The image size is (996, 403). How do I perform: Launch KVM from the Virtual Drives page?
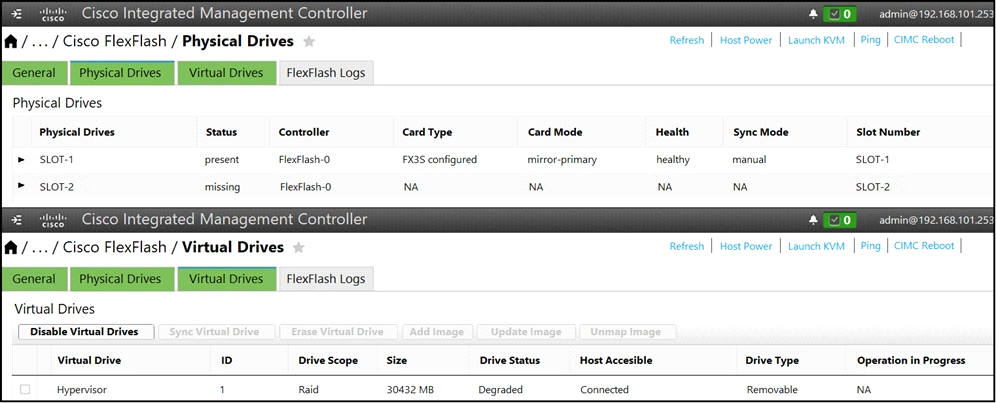[816, 246]
